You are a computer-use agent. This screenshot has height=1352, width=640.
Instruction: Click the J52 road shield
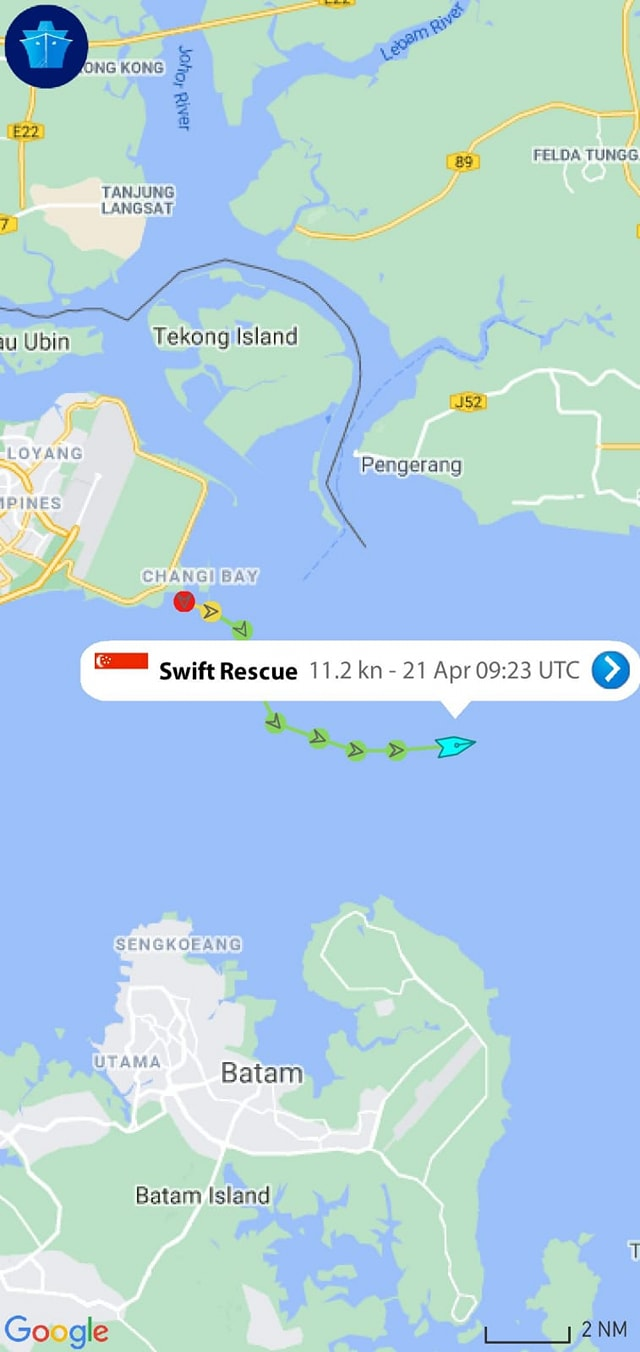coord(468,402)
